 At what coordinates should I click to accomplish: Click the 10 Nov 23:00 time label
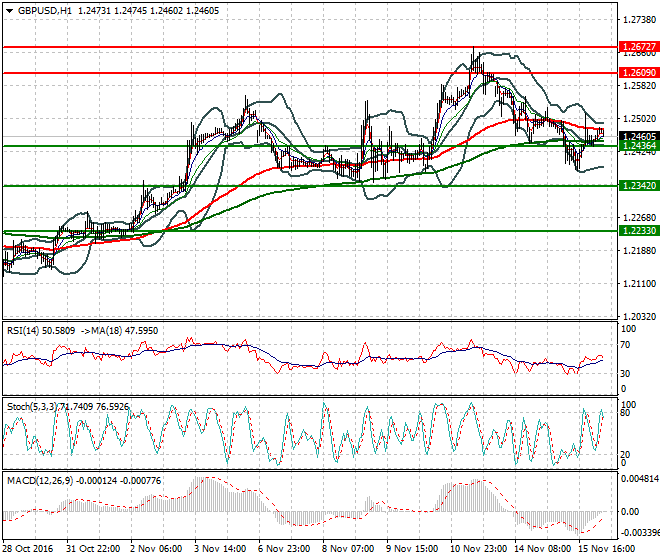click(479, 549)
